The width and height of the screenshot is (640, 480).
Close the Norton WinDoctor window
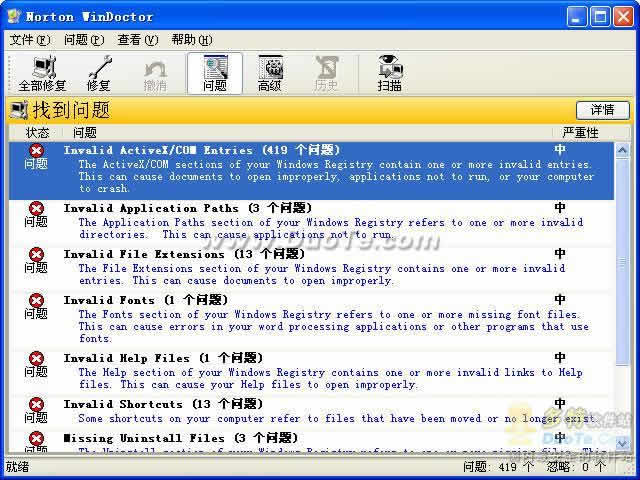click(x=624, y=17)
